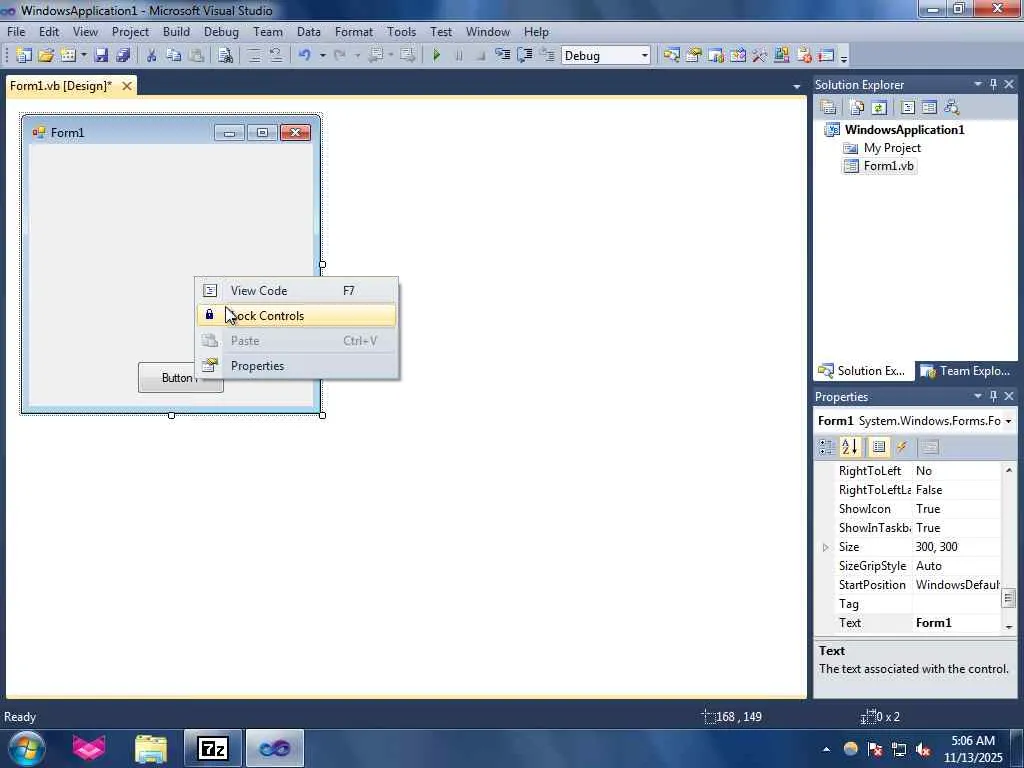Close the Form1.vb [Design] tab

click(x=127, y=86)
